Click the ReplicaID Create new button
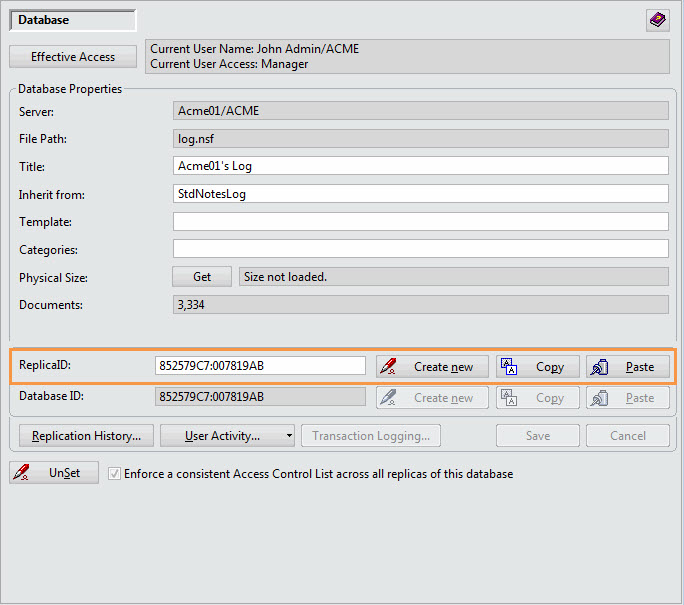Screen dimensions: 684x605 (432, 367)
